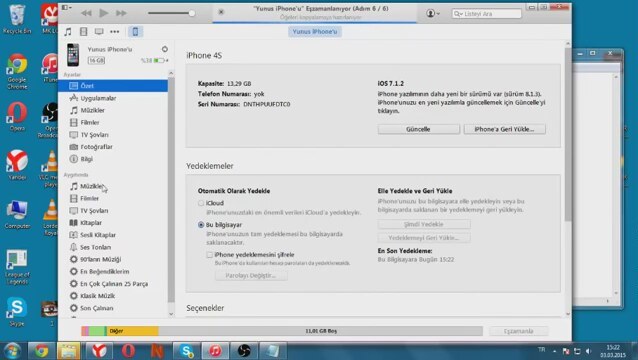Open Google Chrome desktop shortcut
This screenshot has height=360, width=638.
pos(17,72)
